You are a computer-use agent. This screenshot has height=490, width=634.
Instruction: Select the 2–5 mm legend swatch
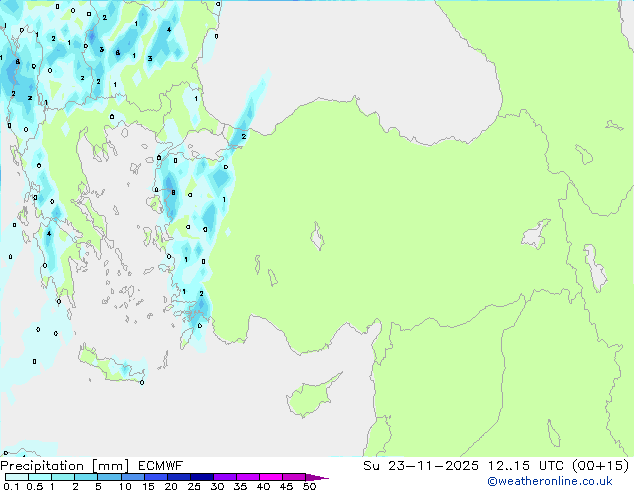tap(86, 477)
